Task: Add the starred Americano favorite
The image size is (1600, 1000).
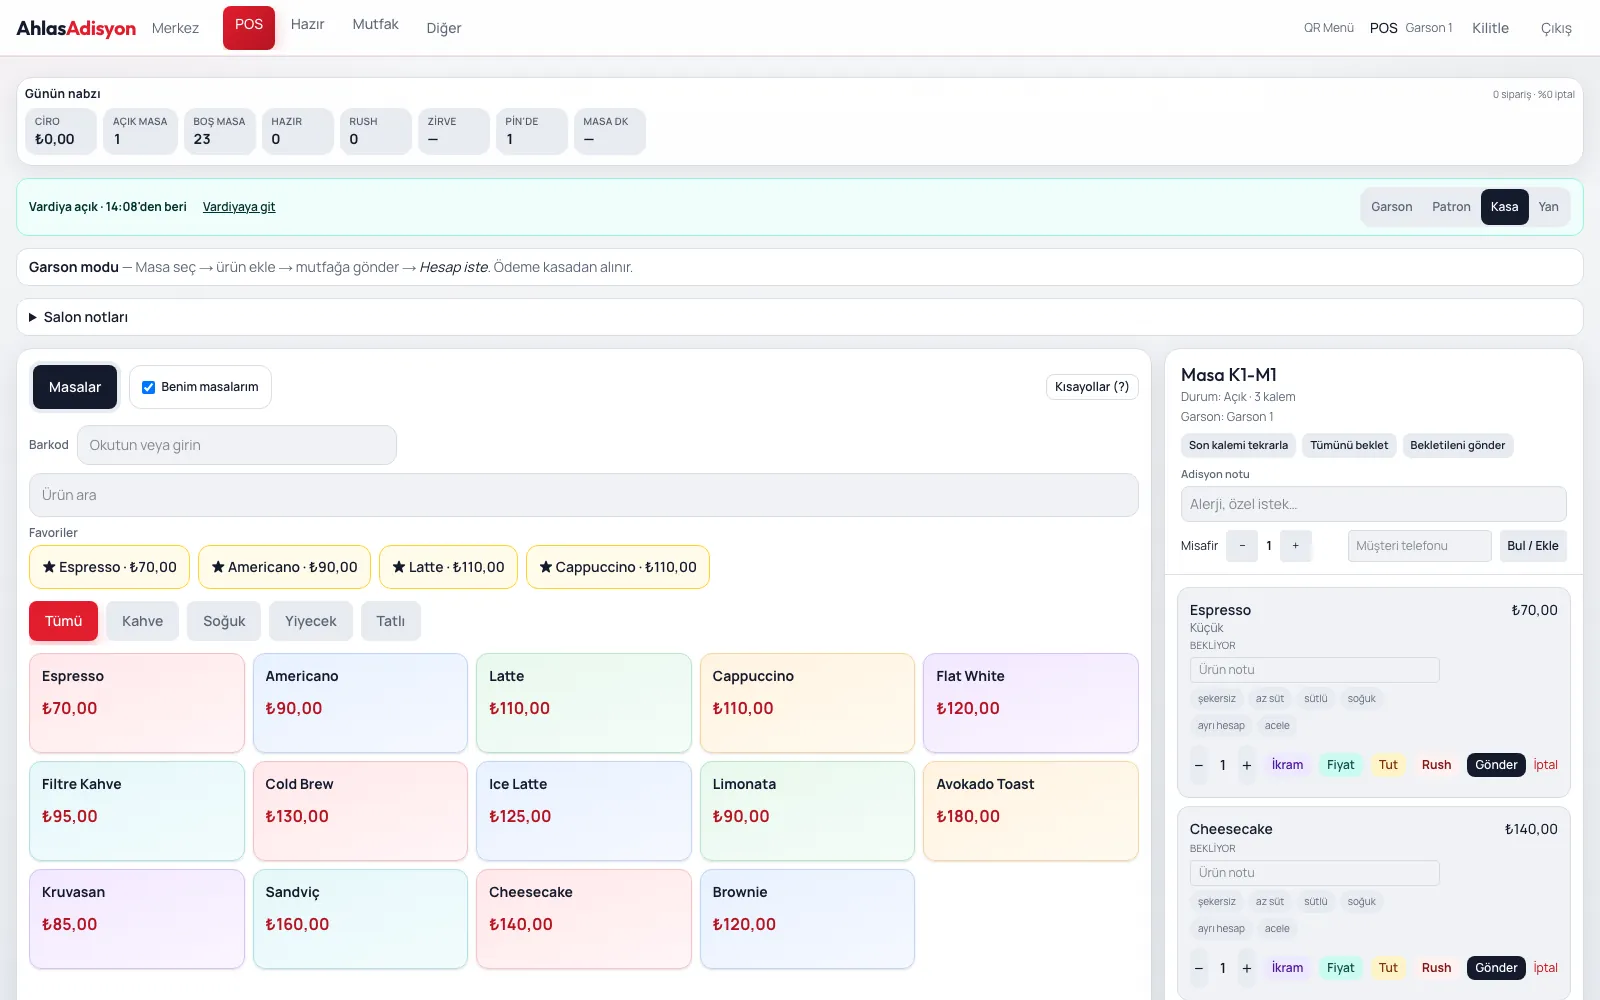Action: coord(284,567)
